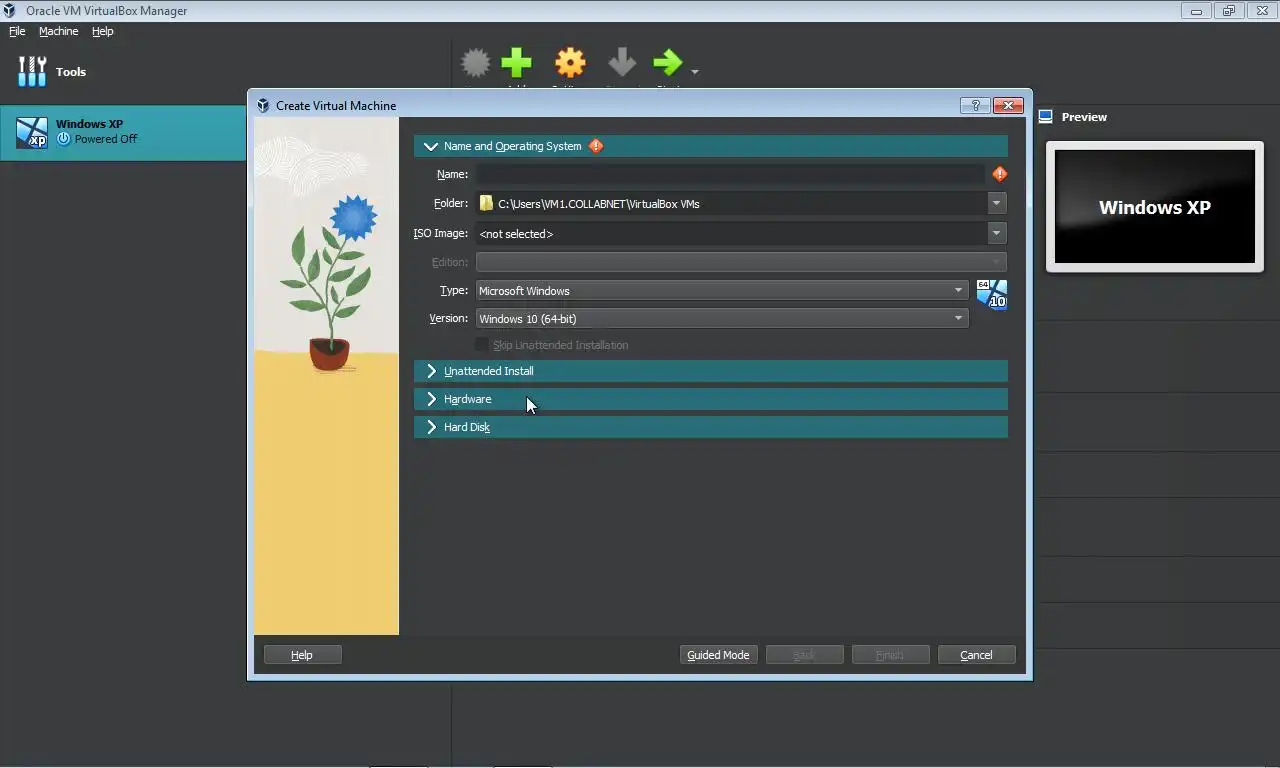Open the Help menu
This screenshot has width=1280, height=768.
102,31
